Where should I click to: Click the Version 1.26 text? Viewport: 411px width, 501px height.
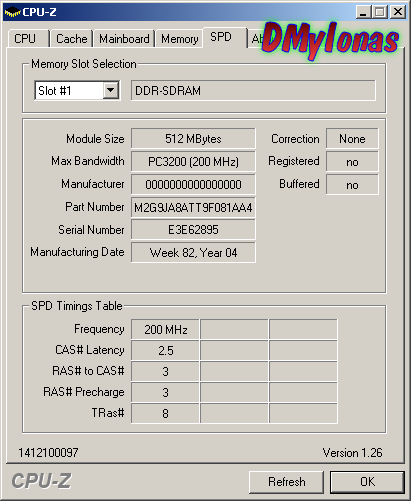click(352, 453)
